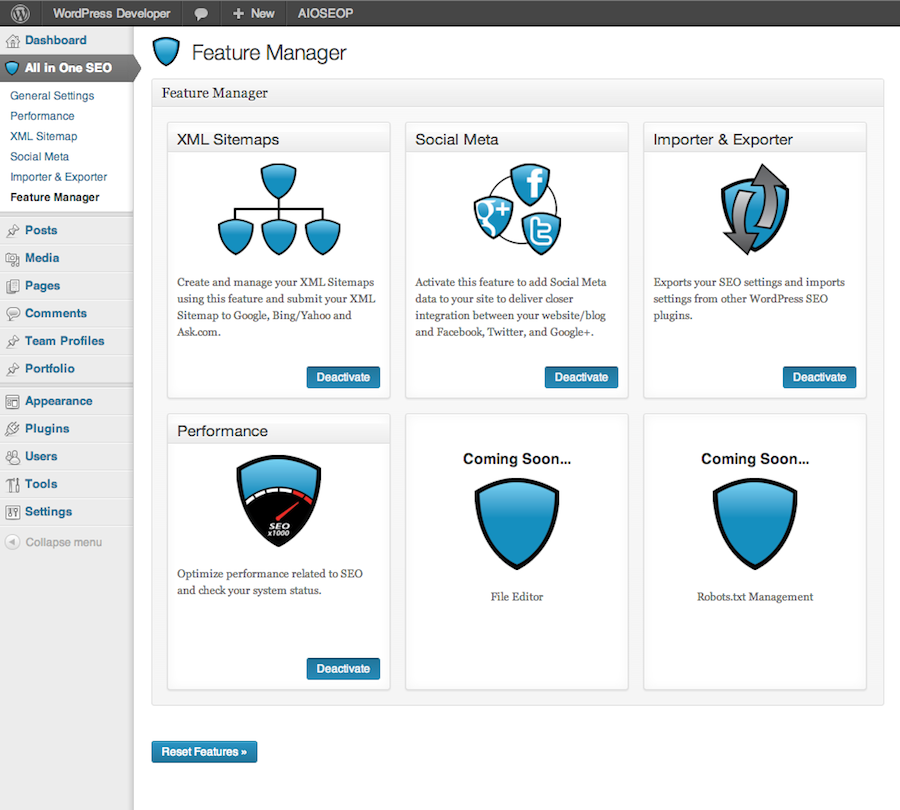Open AIOSEOP in the admin bar
900x810 pixels.
pos(325,14)
